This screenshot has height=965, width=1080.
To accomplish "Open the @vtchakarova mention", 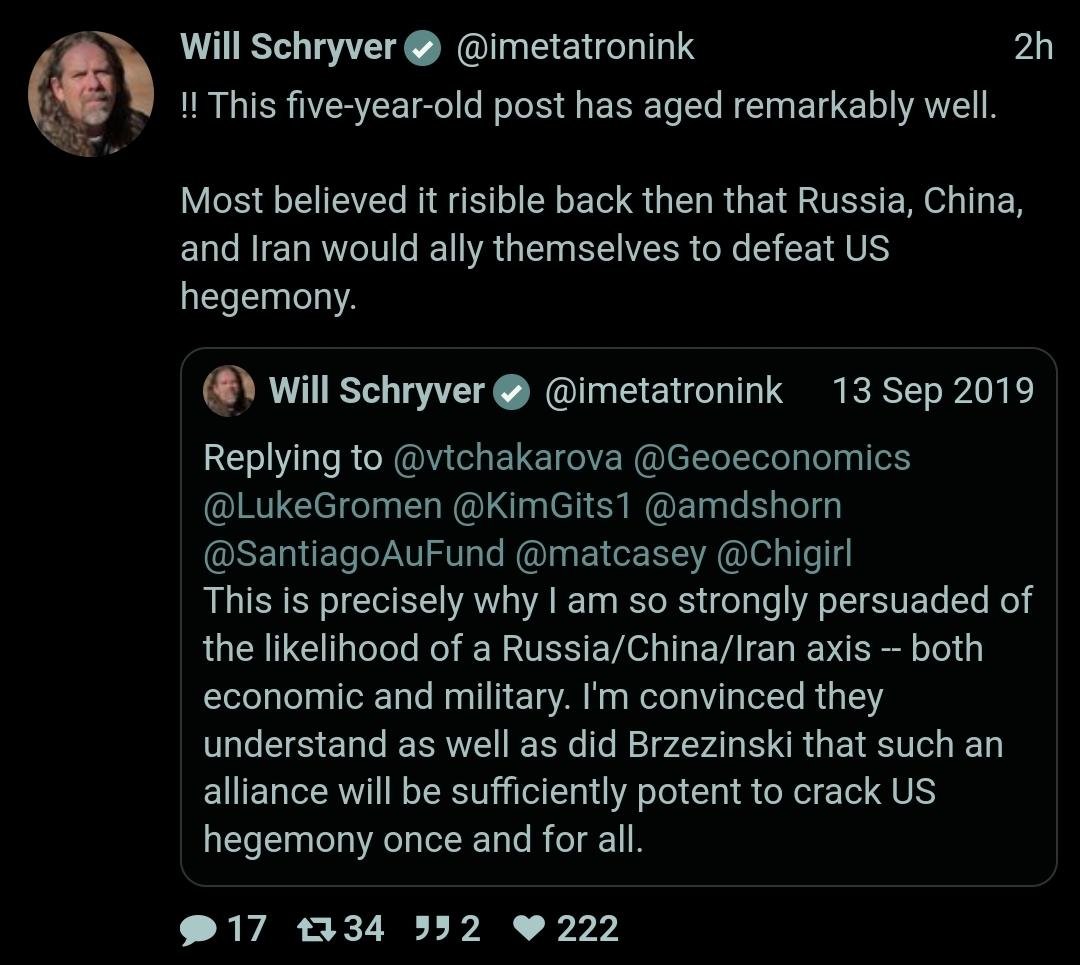I will point(508,457).
